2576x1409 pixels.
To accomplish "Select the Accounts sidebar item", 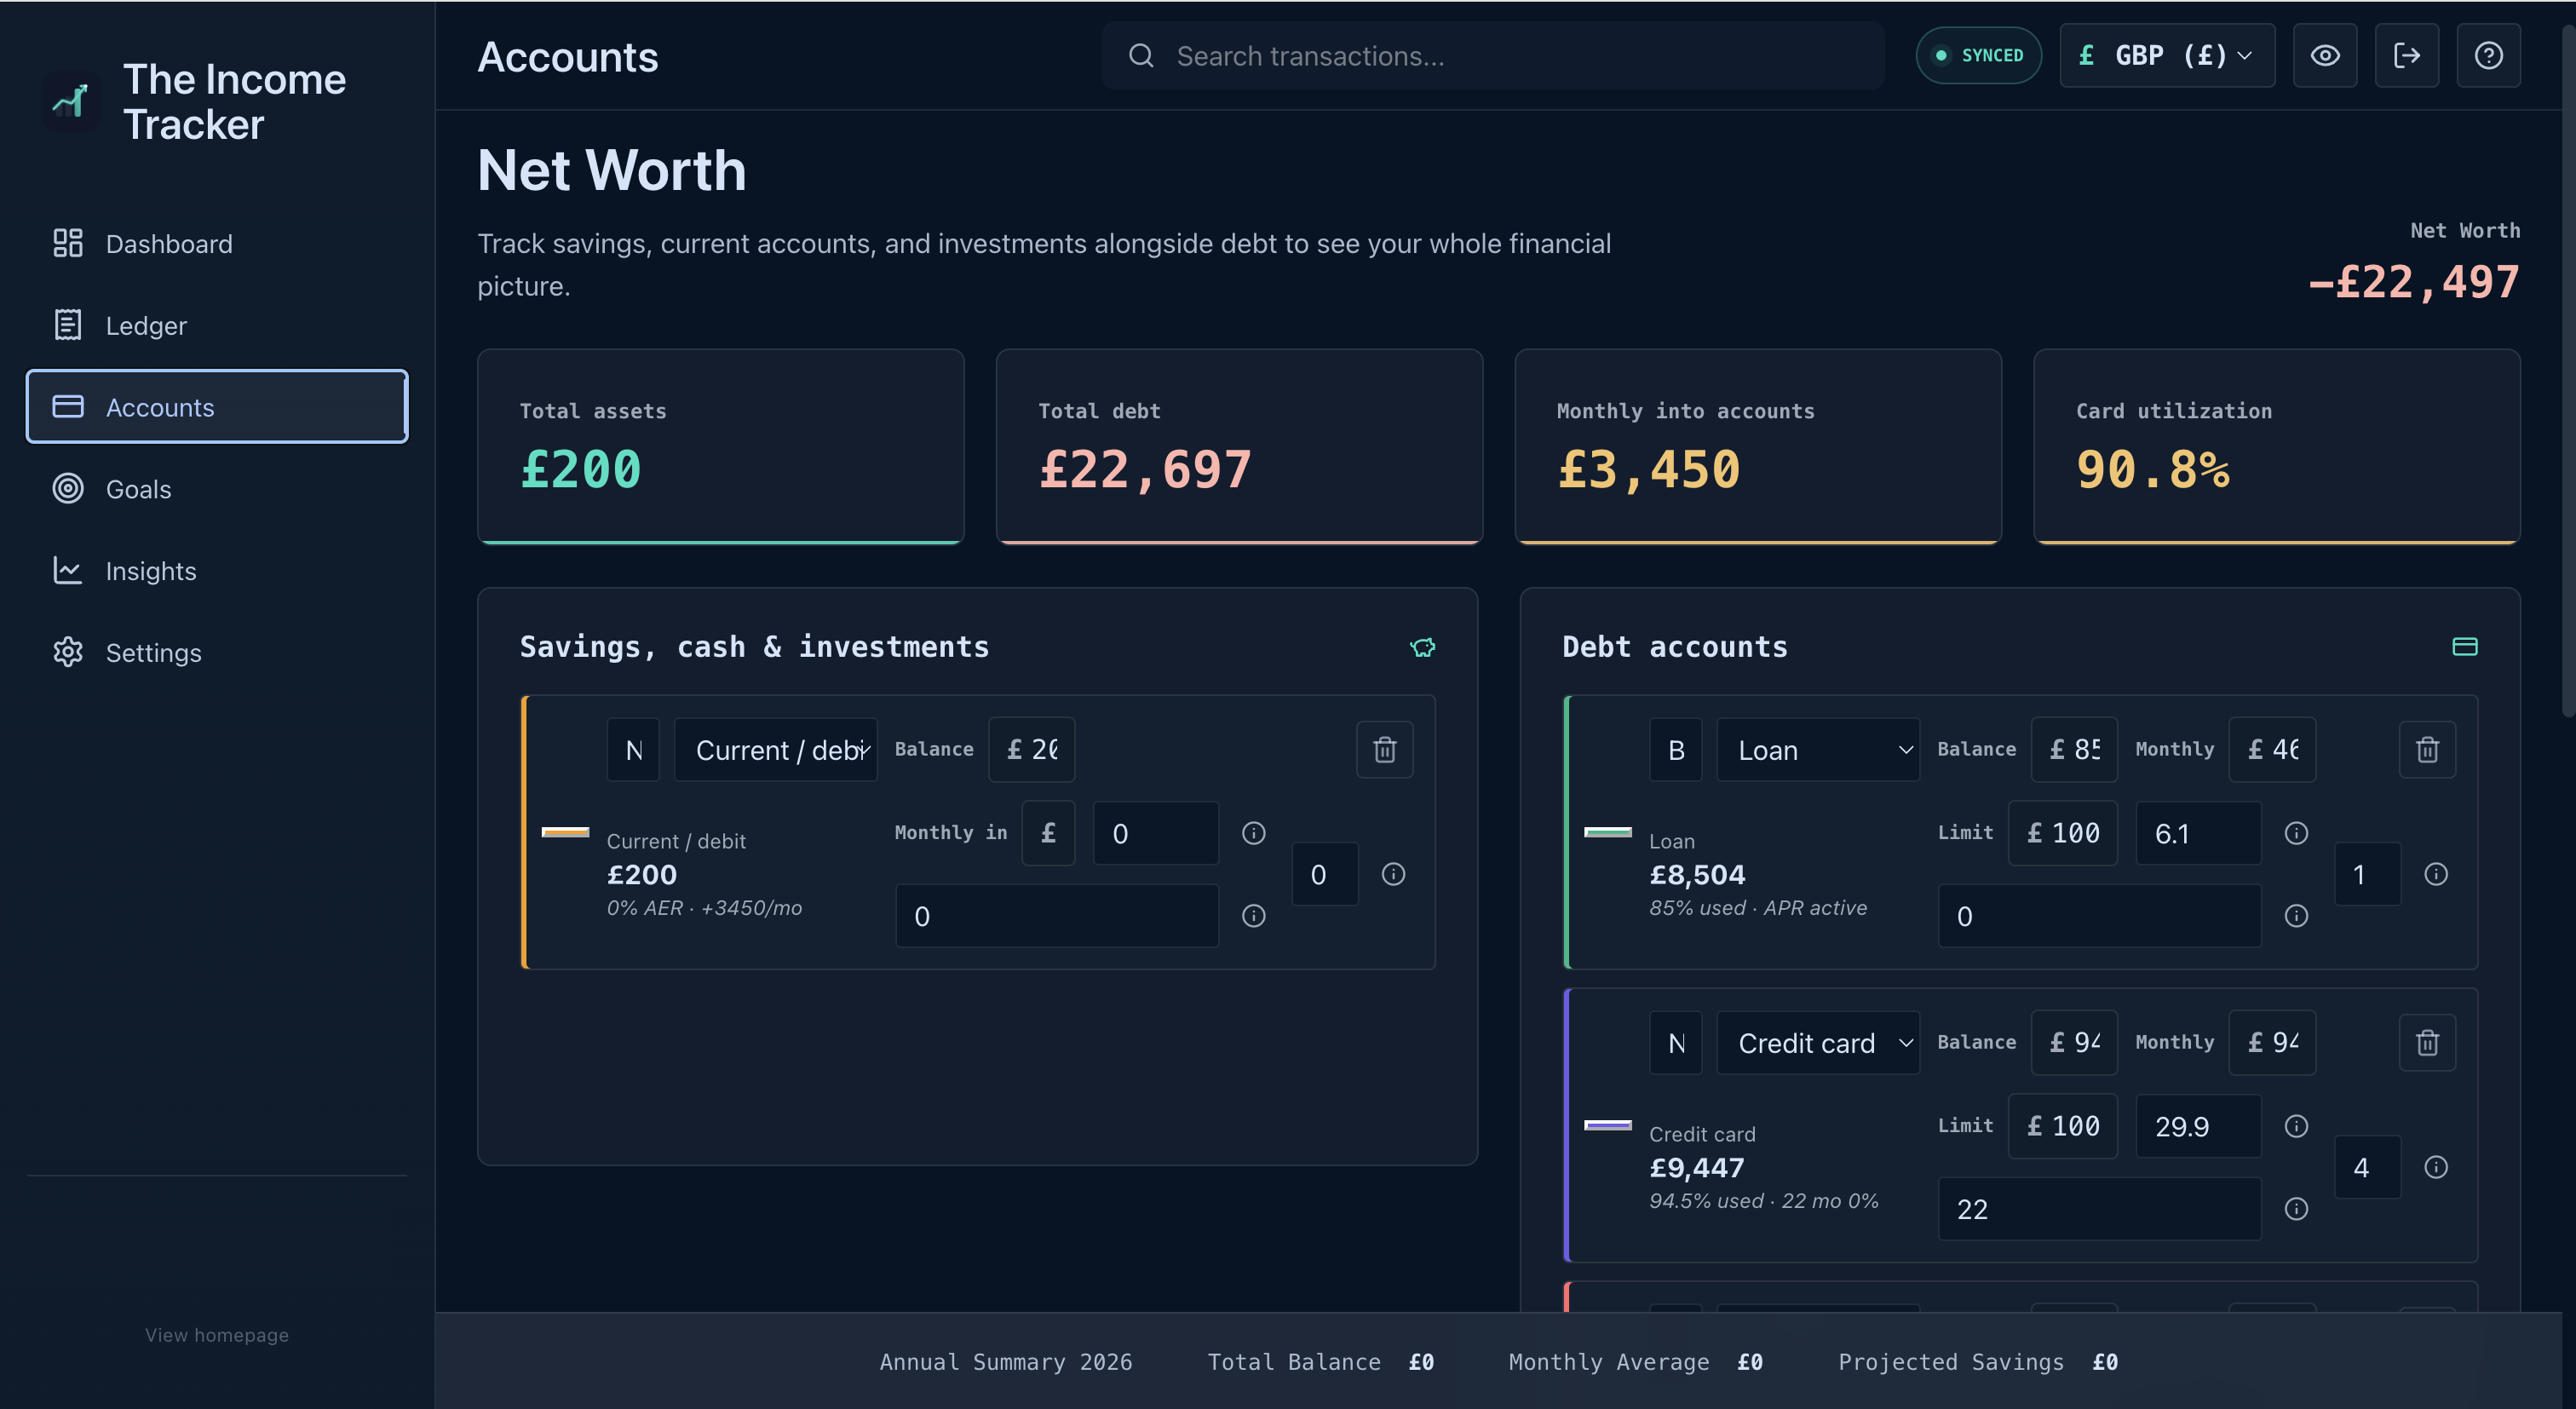I will (x=217, y=407).
